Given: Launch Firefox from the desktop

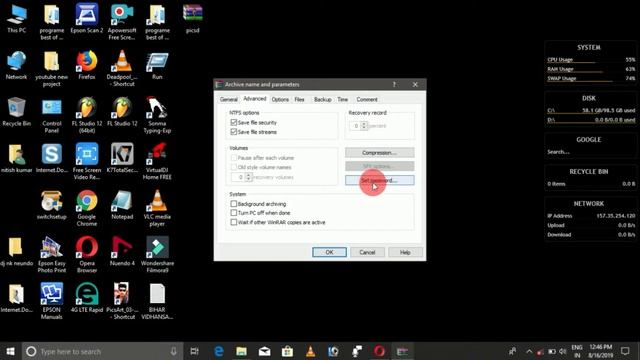Looking at the screenshot, I should click(x=87, y=65).
